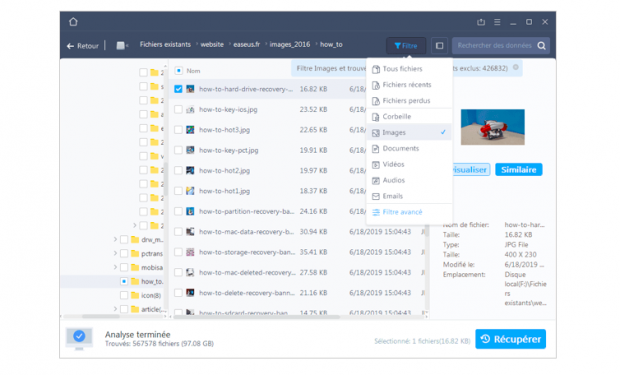Click the Similaire button
Image resolution: width=620 pixels, height=375 pixels.
pyautogui.click(x=518, y=170)
